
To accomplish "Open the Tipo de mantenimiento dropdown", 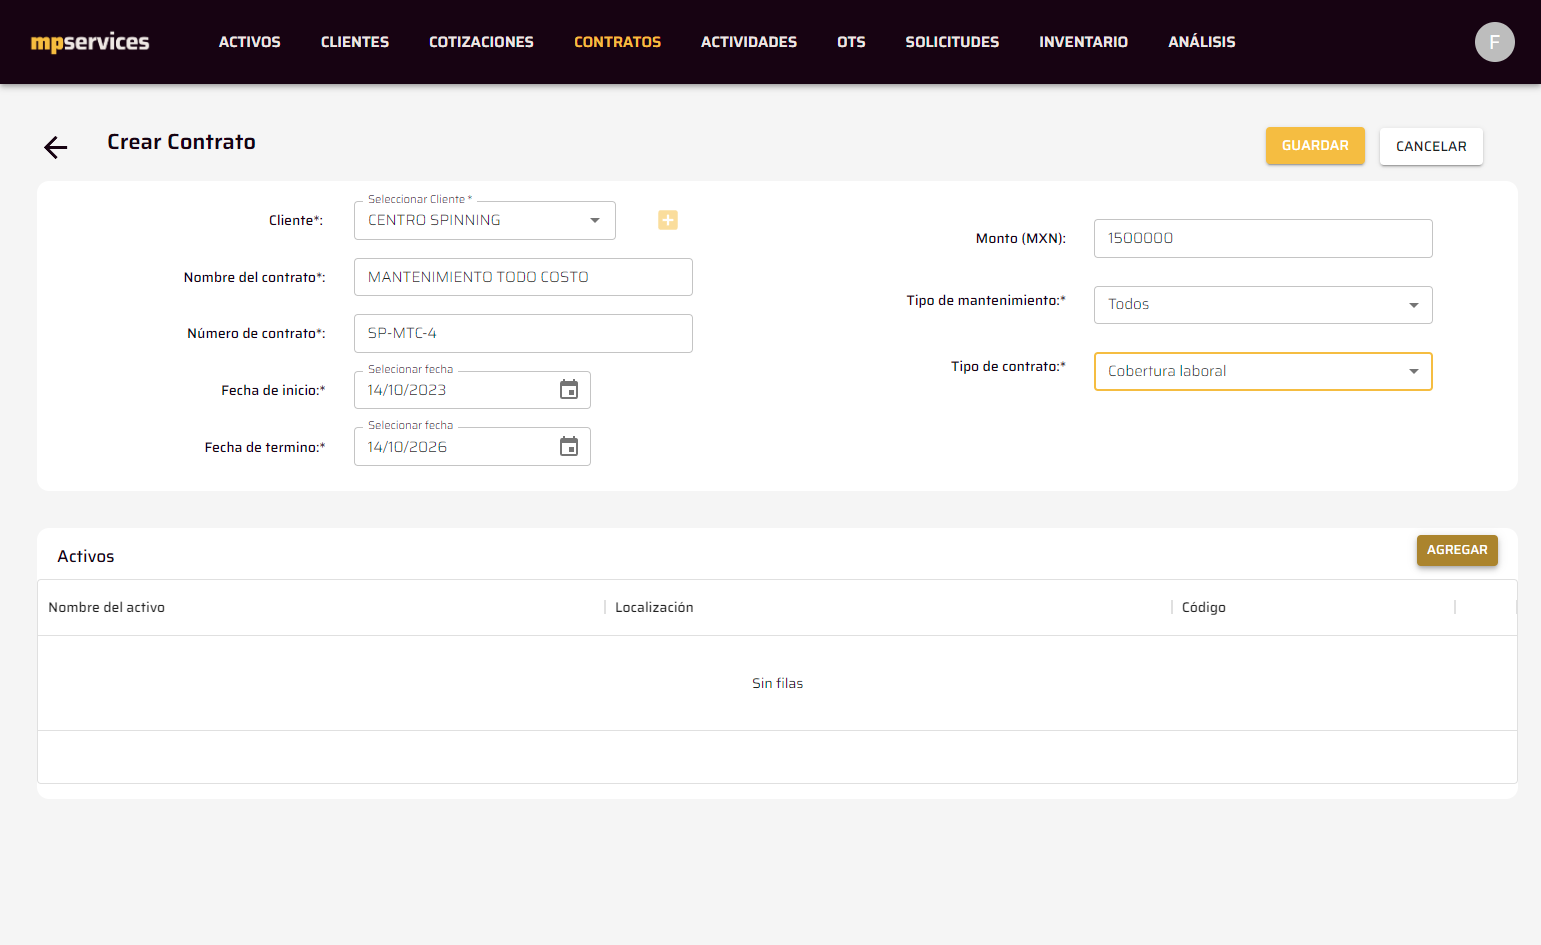I will point(1263,305).
